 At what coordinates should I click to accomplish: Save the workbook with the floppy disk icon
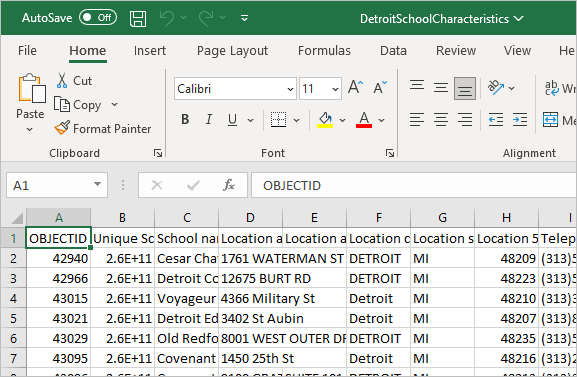pos(138,18)
